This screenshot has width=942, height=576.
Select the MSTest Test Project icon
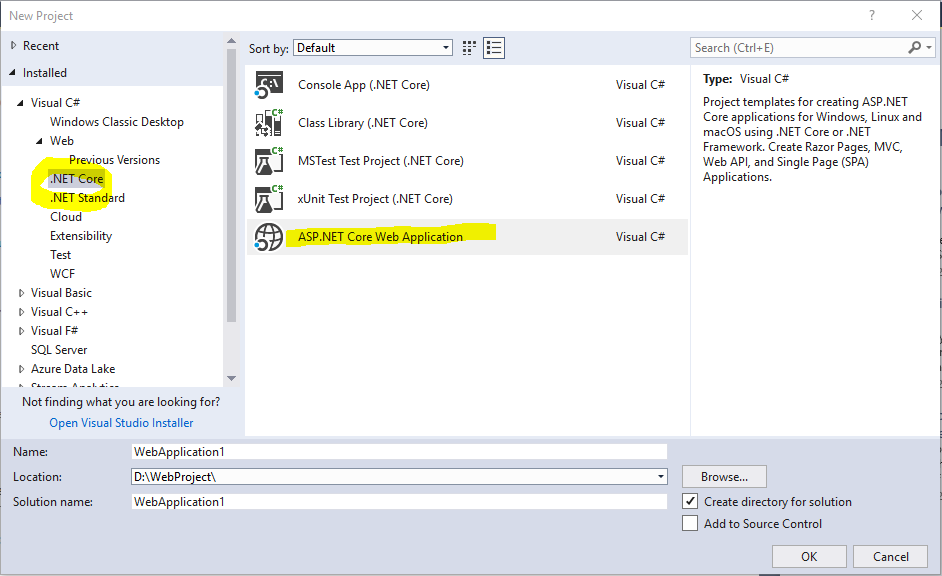pos(269,161)
